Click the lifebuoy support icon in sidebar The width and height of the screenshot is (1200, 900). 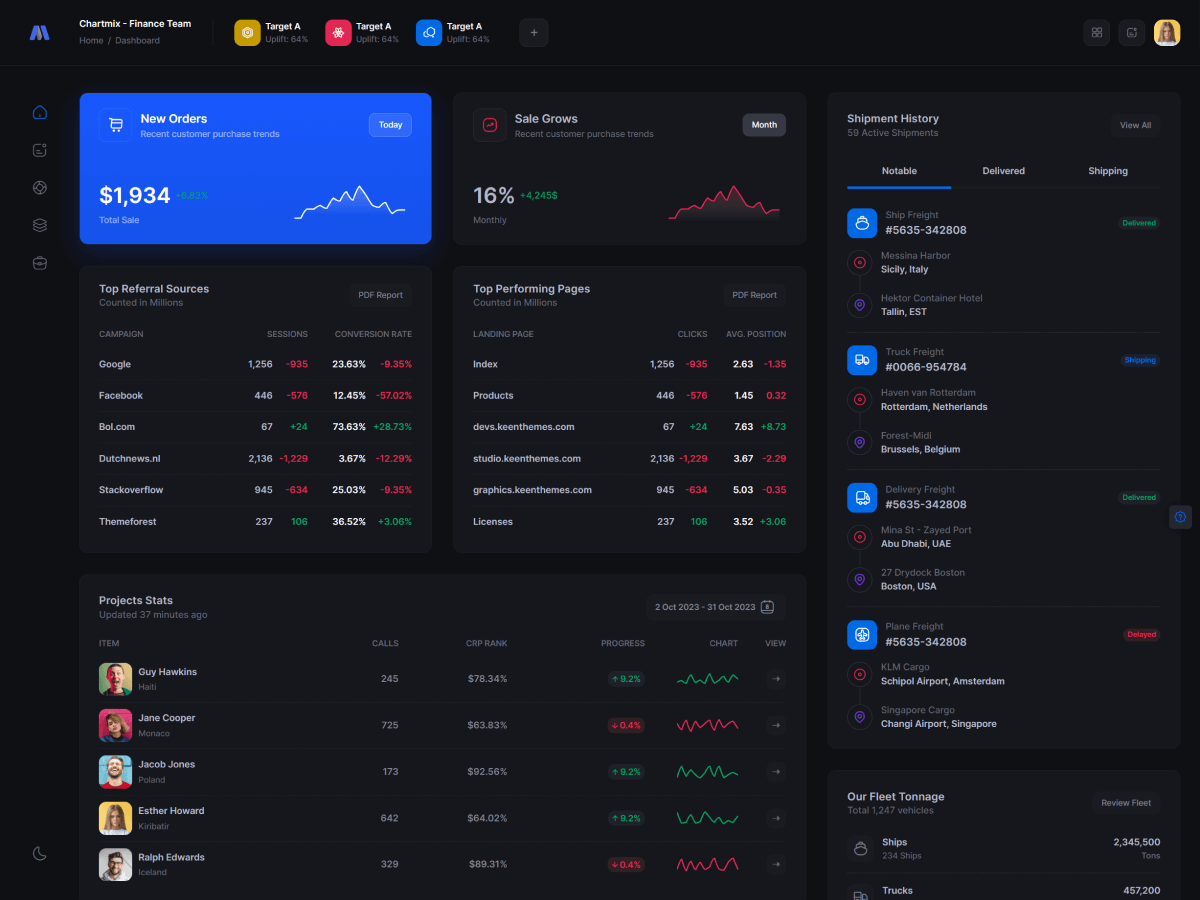[x=40, y=187]
